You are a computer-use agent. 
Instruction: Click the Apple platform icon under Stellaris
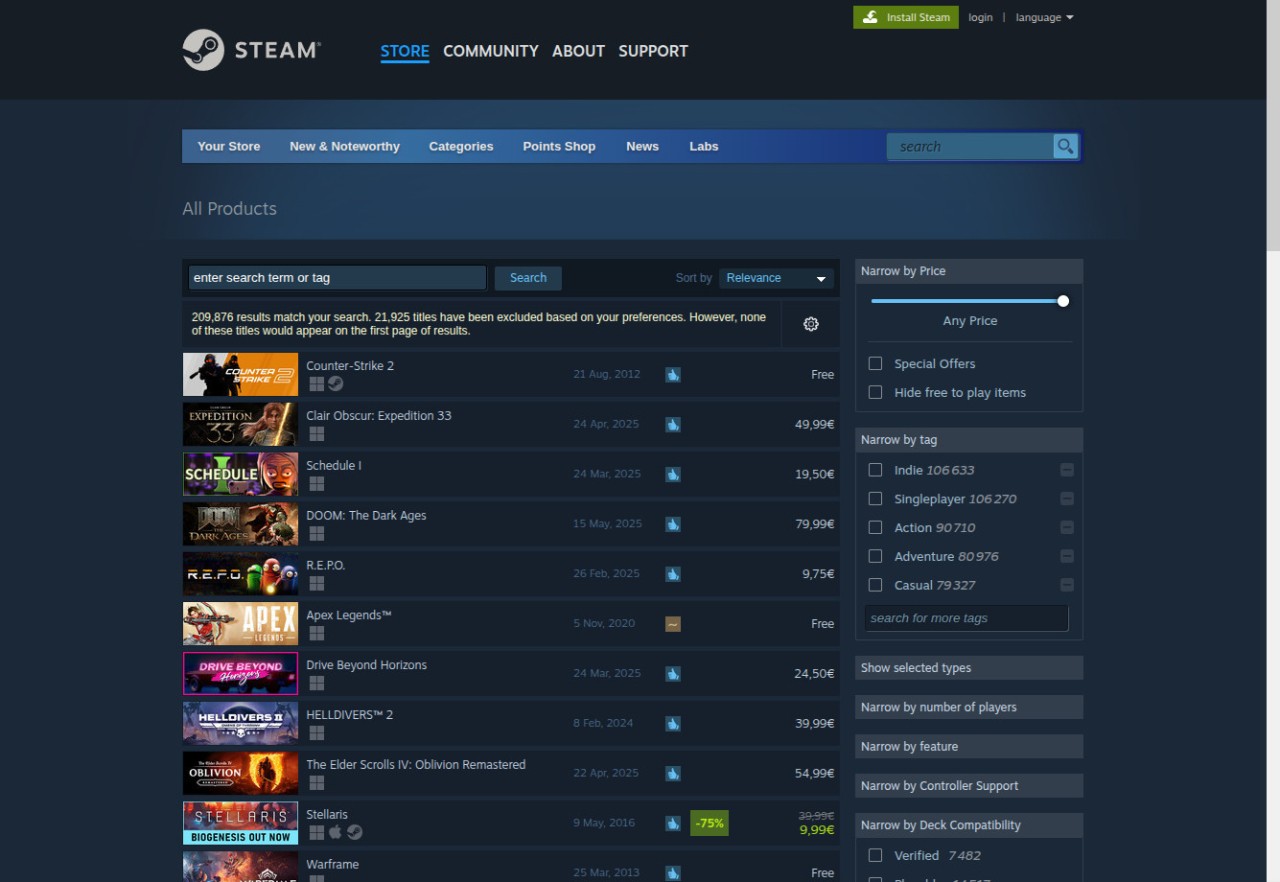pyautogui.click(x=336, y=832)
